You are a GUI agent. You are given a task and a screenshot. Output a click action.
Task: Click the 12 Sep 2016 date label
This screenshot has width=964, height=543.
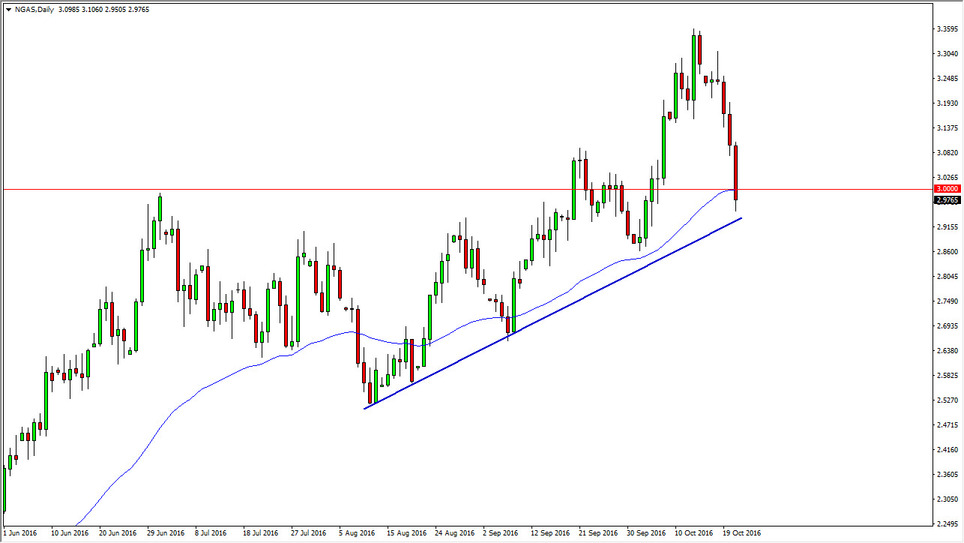[550, 533]
